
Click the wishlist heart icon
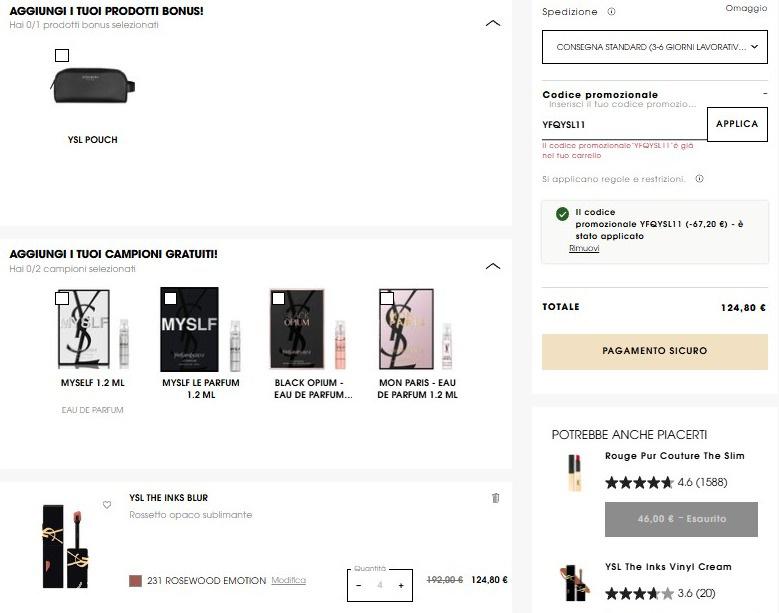tap(107, 505)
